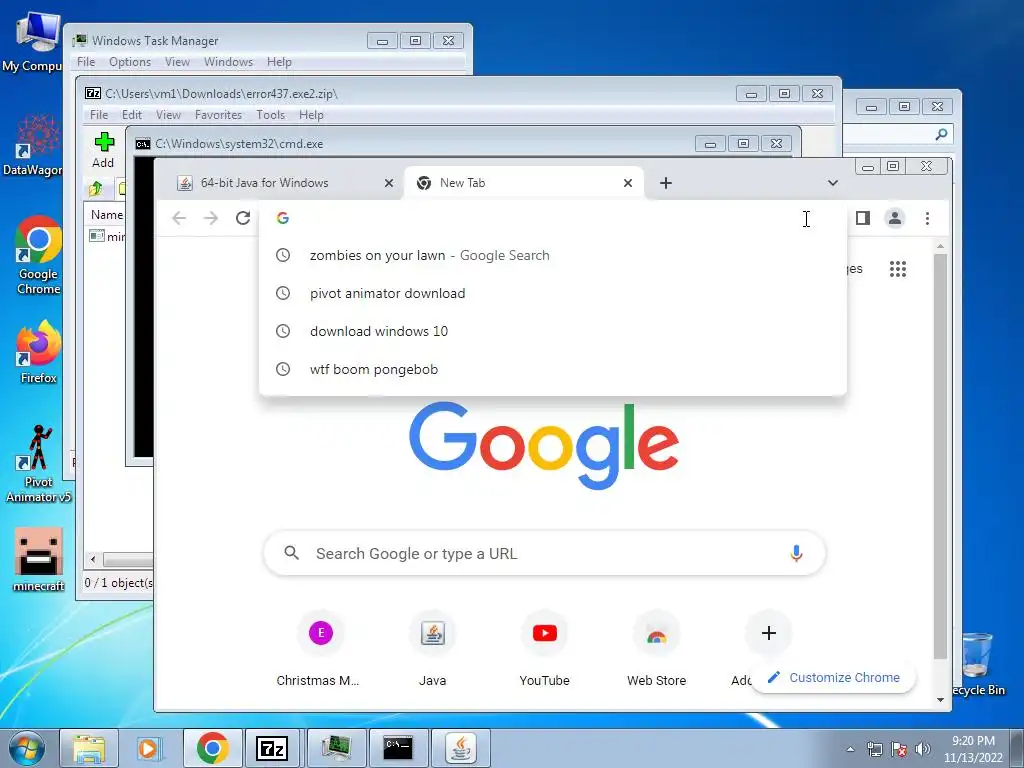Open the Tools menu in 7-Zip

pos(270,115)
